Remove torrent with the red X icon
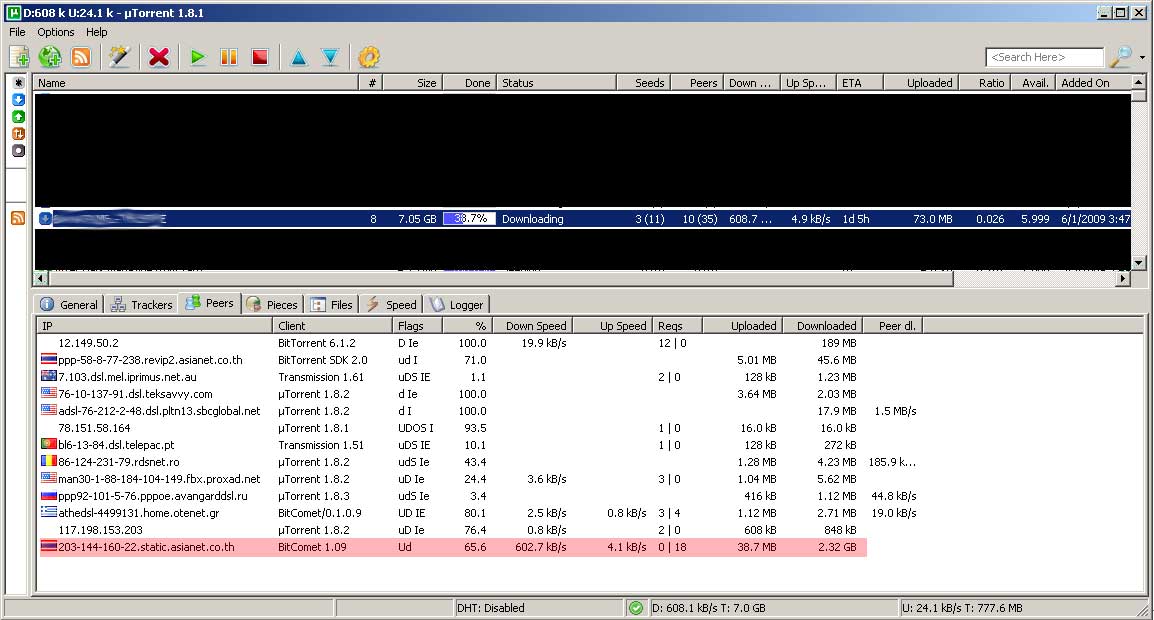1154x620 pixels. pos(159,57)
